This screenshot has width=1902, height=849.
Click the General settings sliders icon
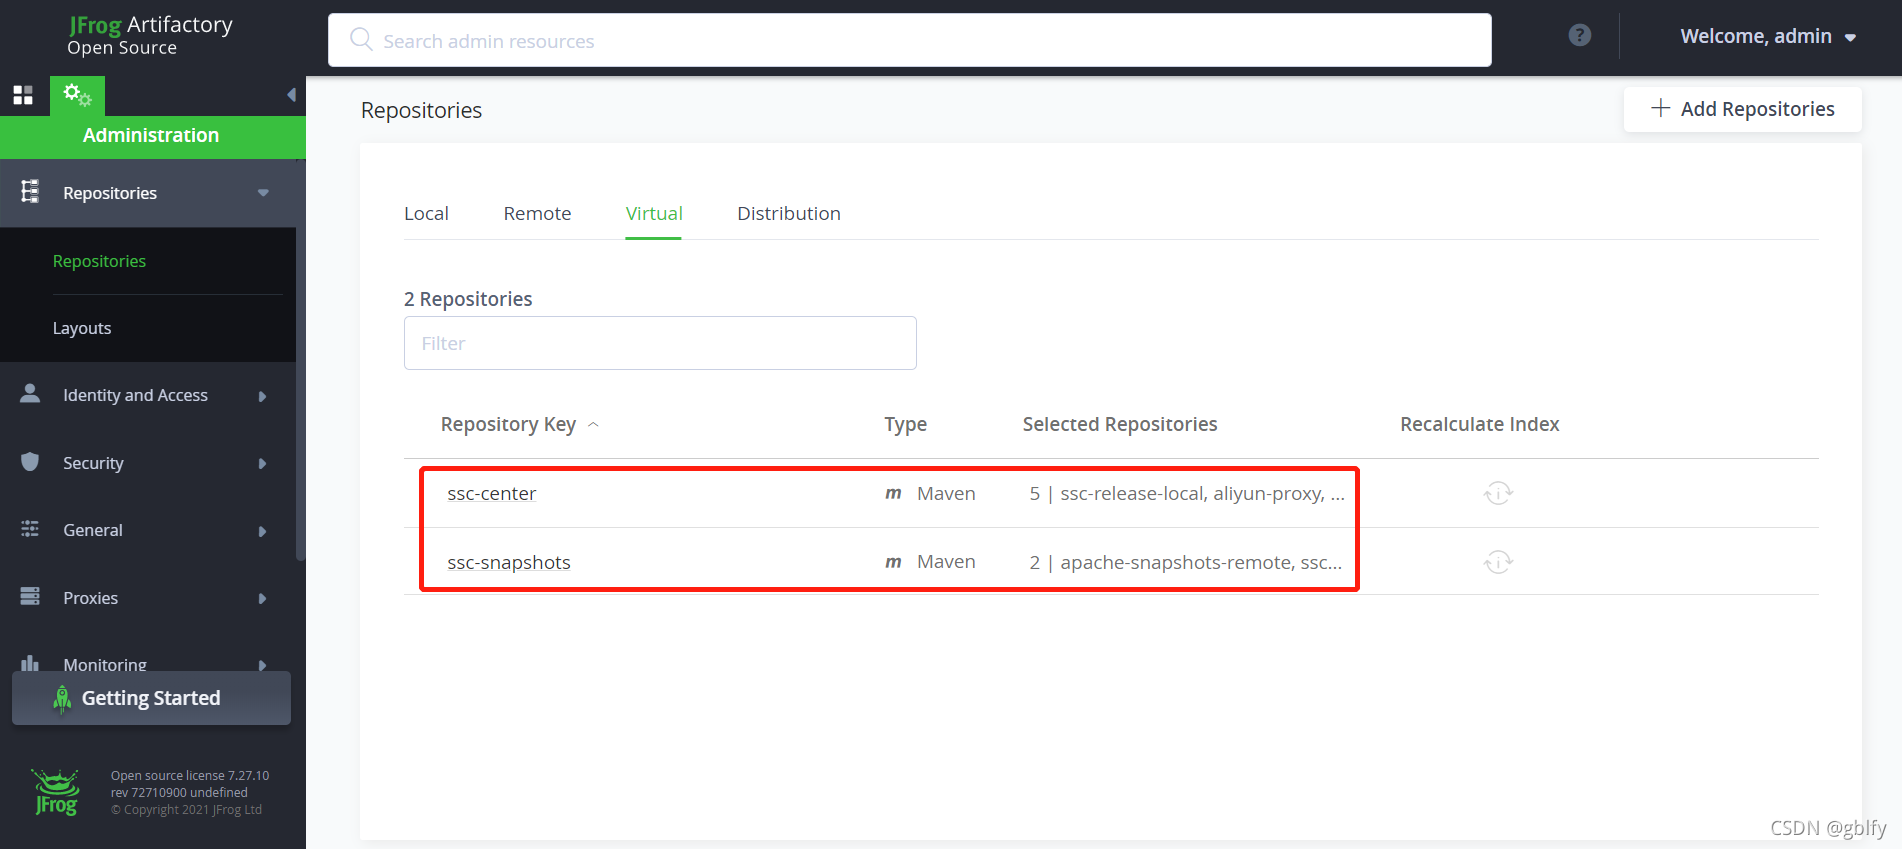(x=30, y=529)
